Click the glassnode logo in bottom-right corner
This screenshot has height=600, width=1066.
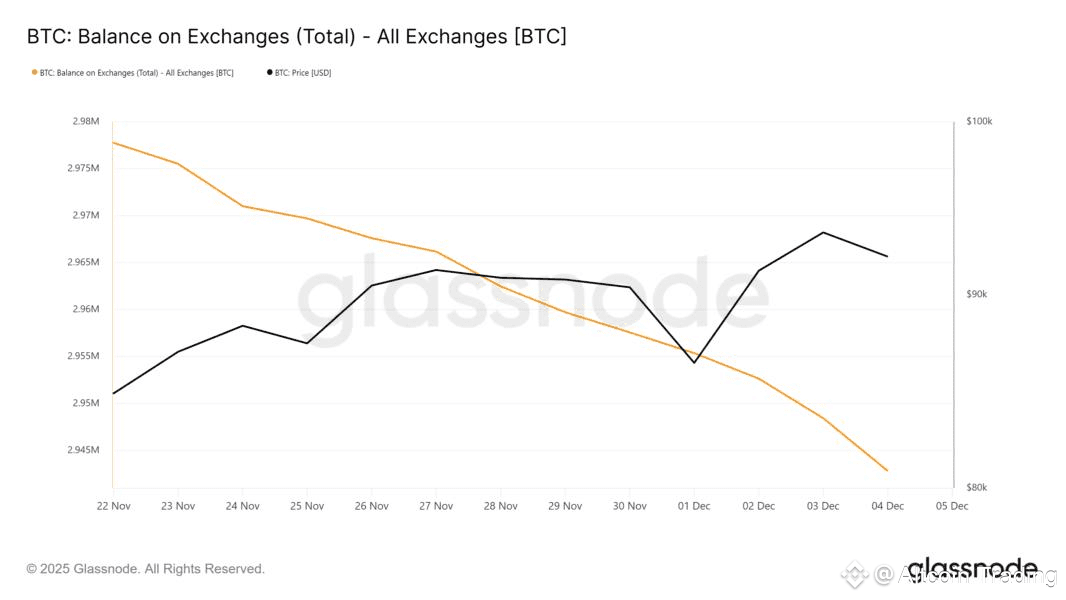click(972, 568)
